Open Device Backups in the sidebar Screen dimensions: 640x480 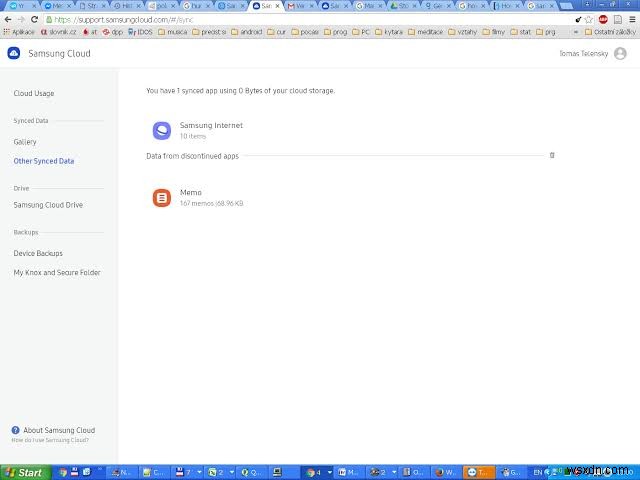pos(38,253)
